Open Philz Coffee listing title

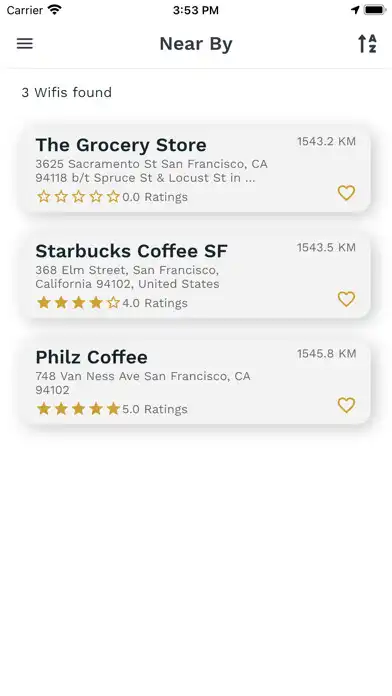[91, 357]
